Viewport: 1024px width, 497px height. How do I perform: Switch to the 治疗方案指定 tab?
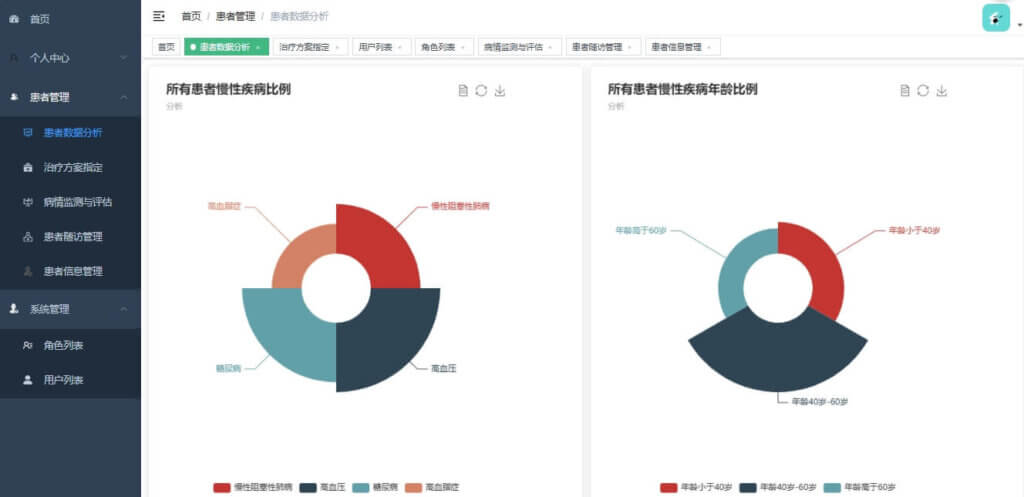pyautogui.click(x=310, y=47)
